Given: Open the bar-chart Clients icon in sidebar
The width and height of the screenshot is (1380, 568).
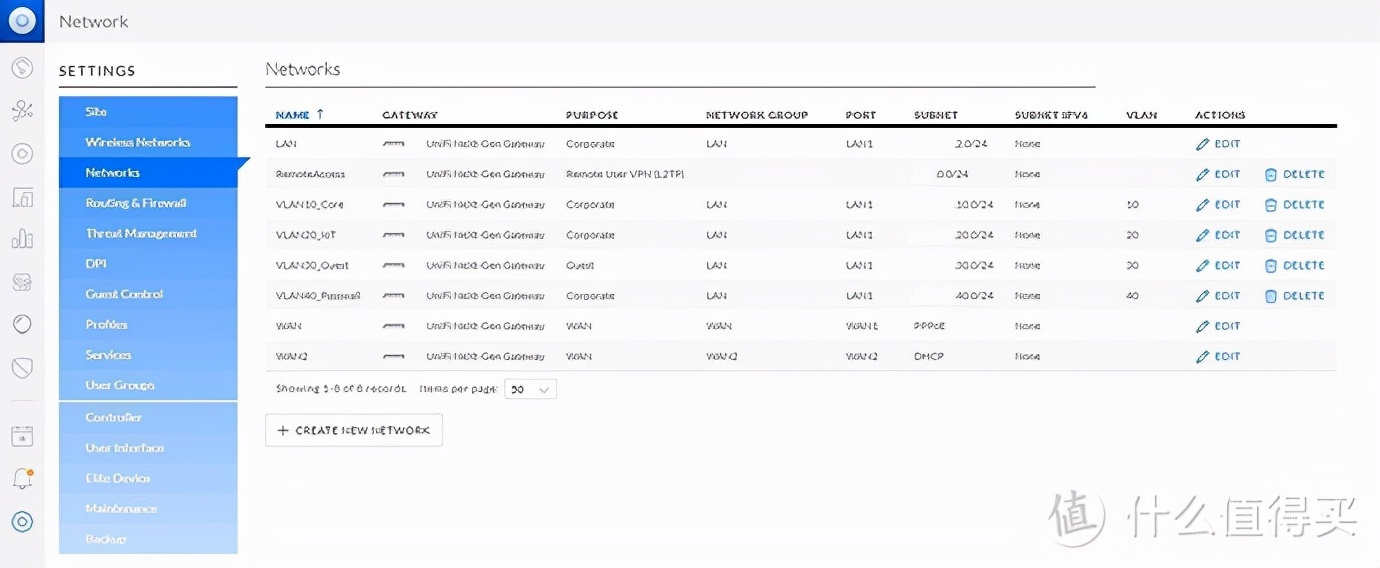Looking at the screenshot, I should (22, 239).
